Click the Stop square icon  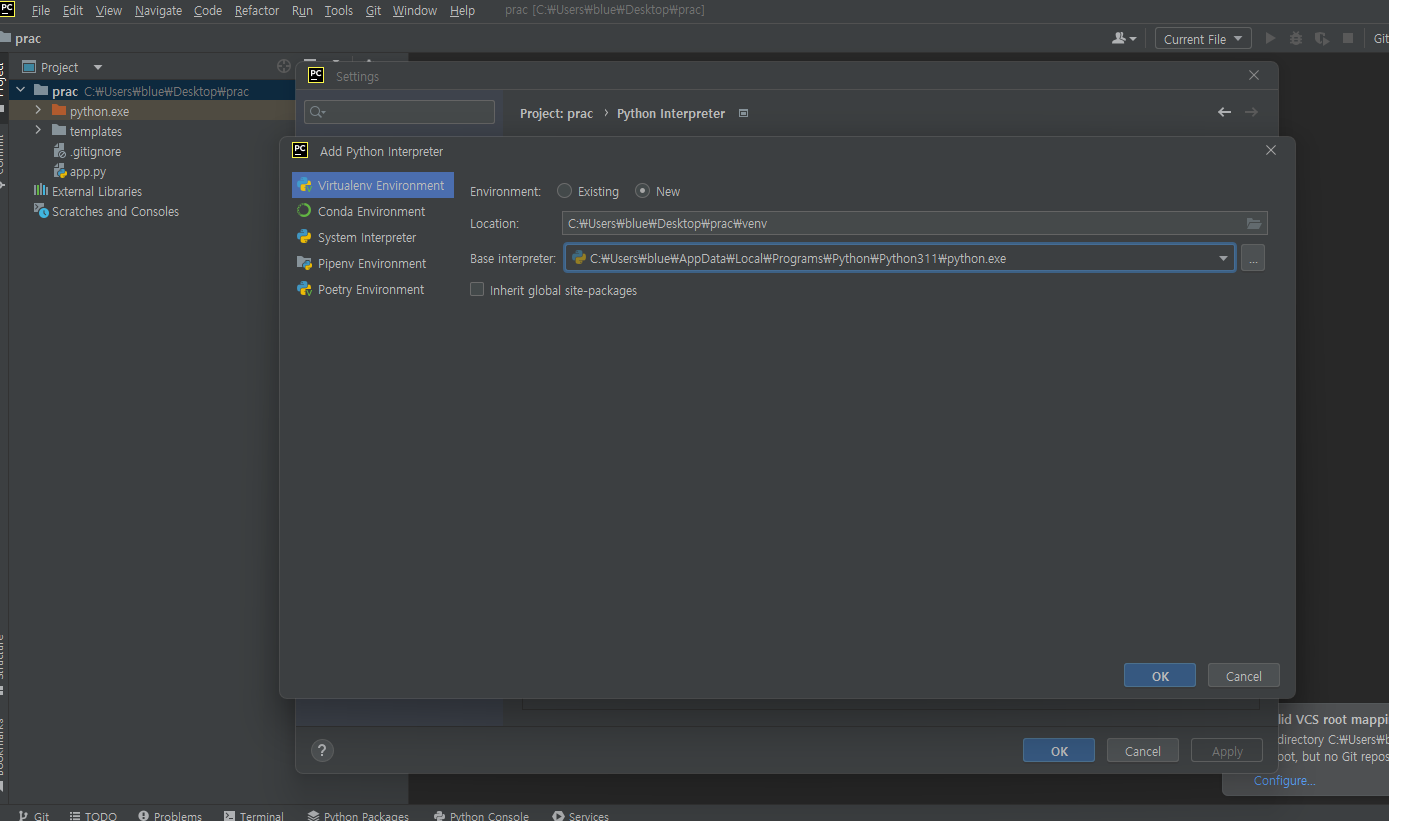pyautogui.click(x=1348, y=39)
